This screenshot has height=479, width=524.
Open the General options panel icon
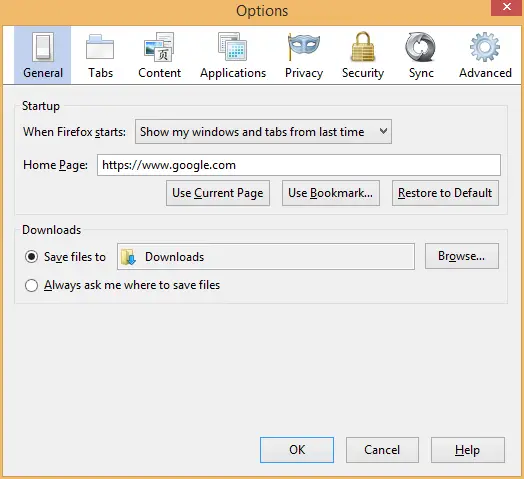(x=42, y=47)
